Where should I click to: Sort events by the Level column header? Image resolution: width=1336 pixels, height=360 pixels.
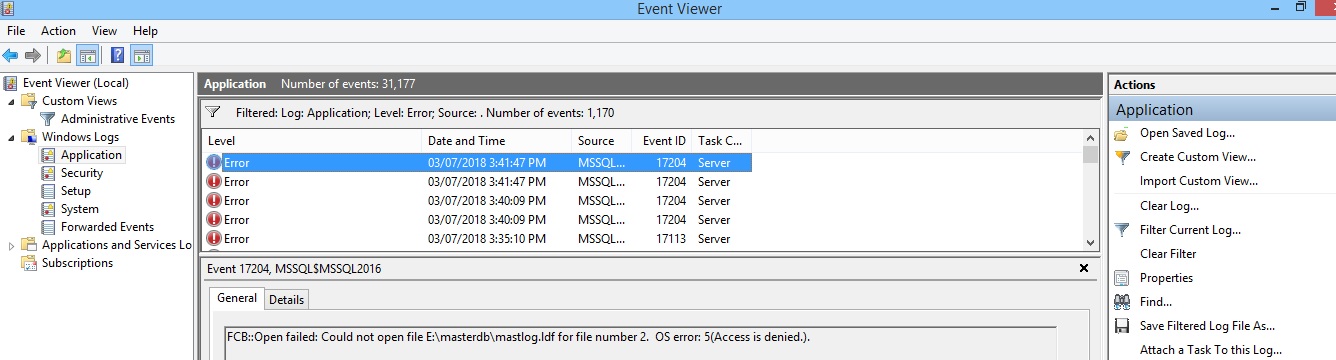point(311,141)
